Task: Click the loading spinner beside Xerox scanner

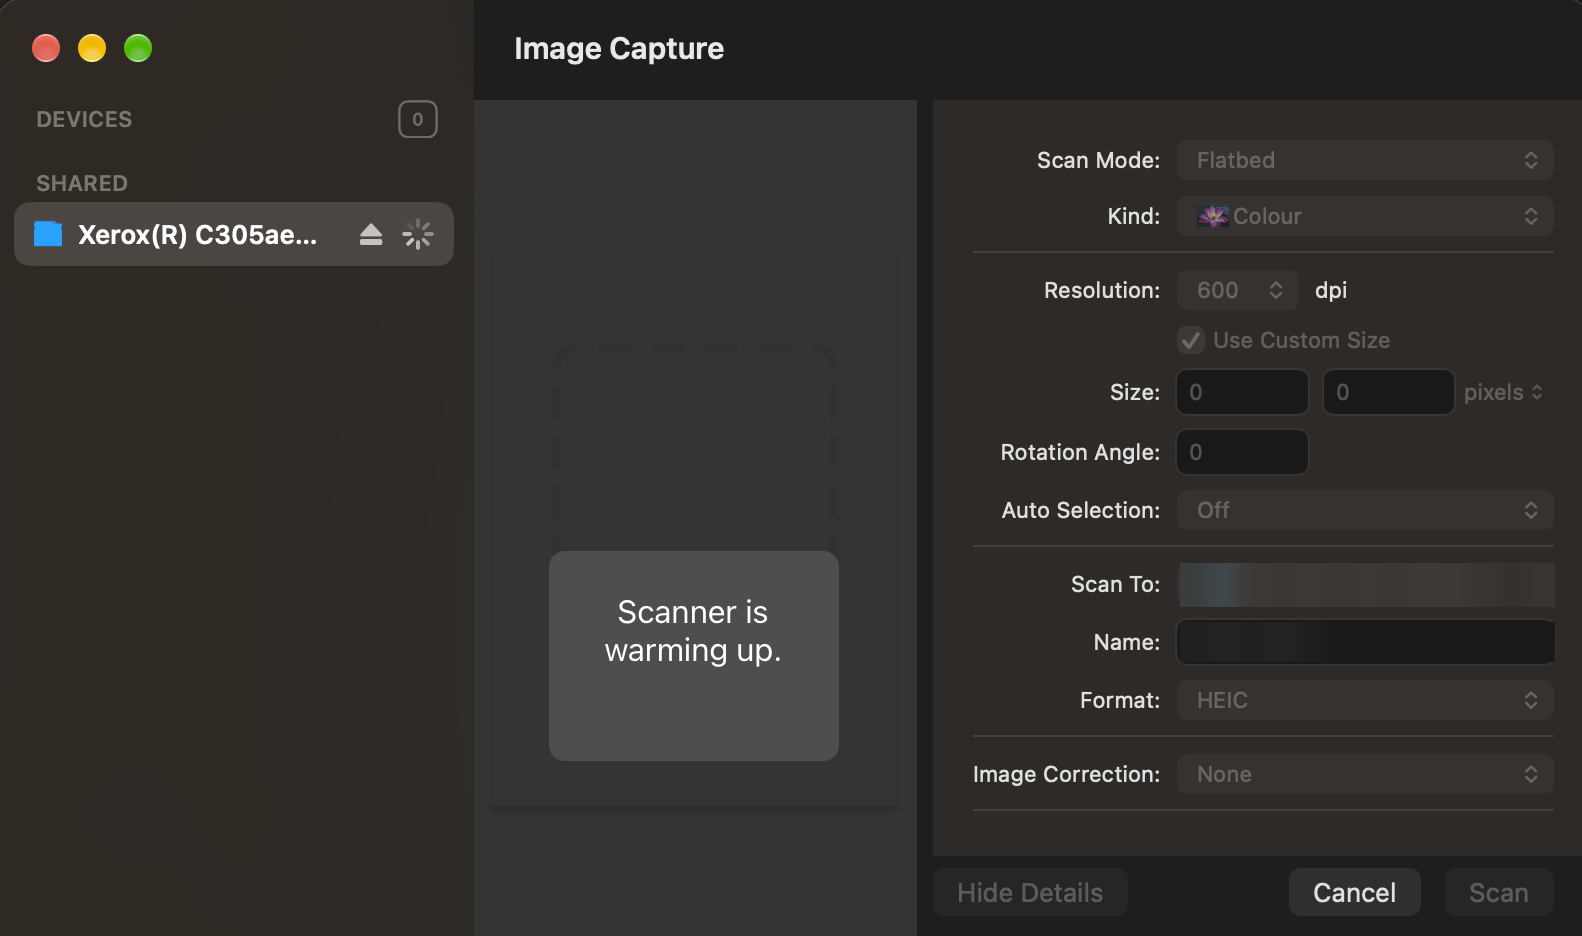Action: click(x=417, y=235)
